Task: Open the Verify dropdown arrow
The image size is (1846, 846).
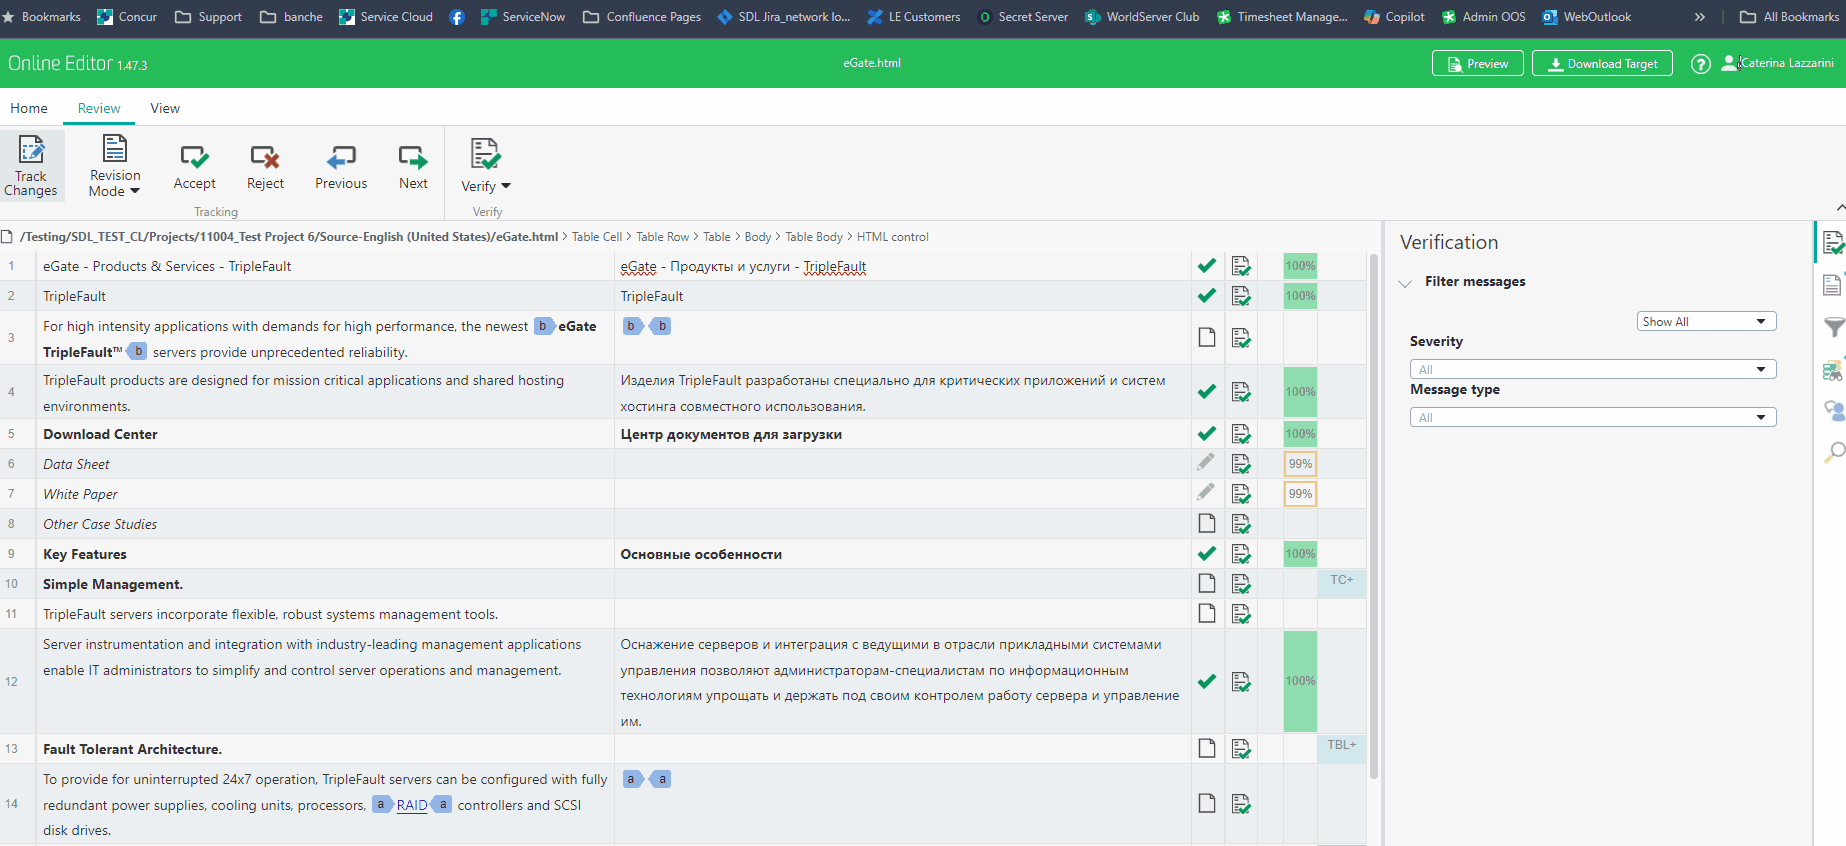Action: [505, 186]
